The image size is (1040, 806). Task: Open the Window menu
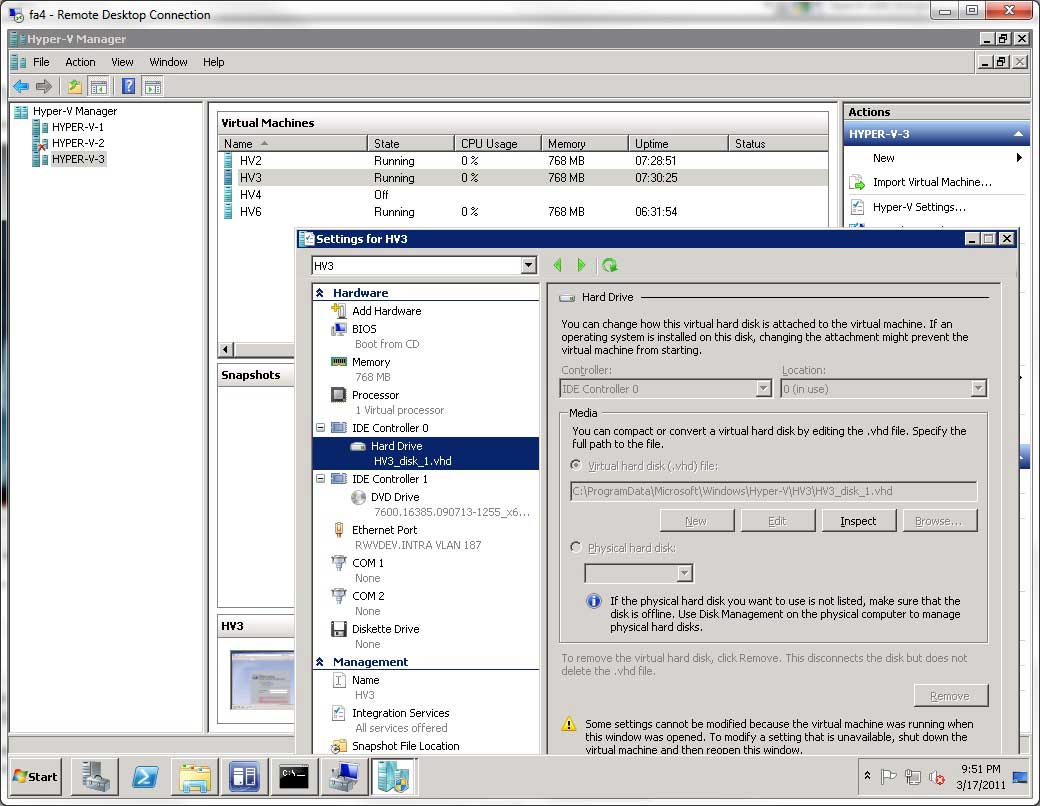[x=168, y=62]
